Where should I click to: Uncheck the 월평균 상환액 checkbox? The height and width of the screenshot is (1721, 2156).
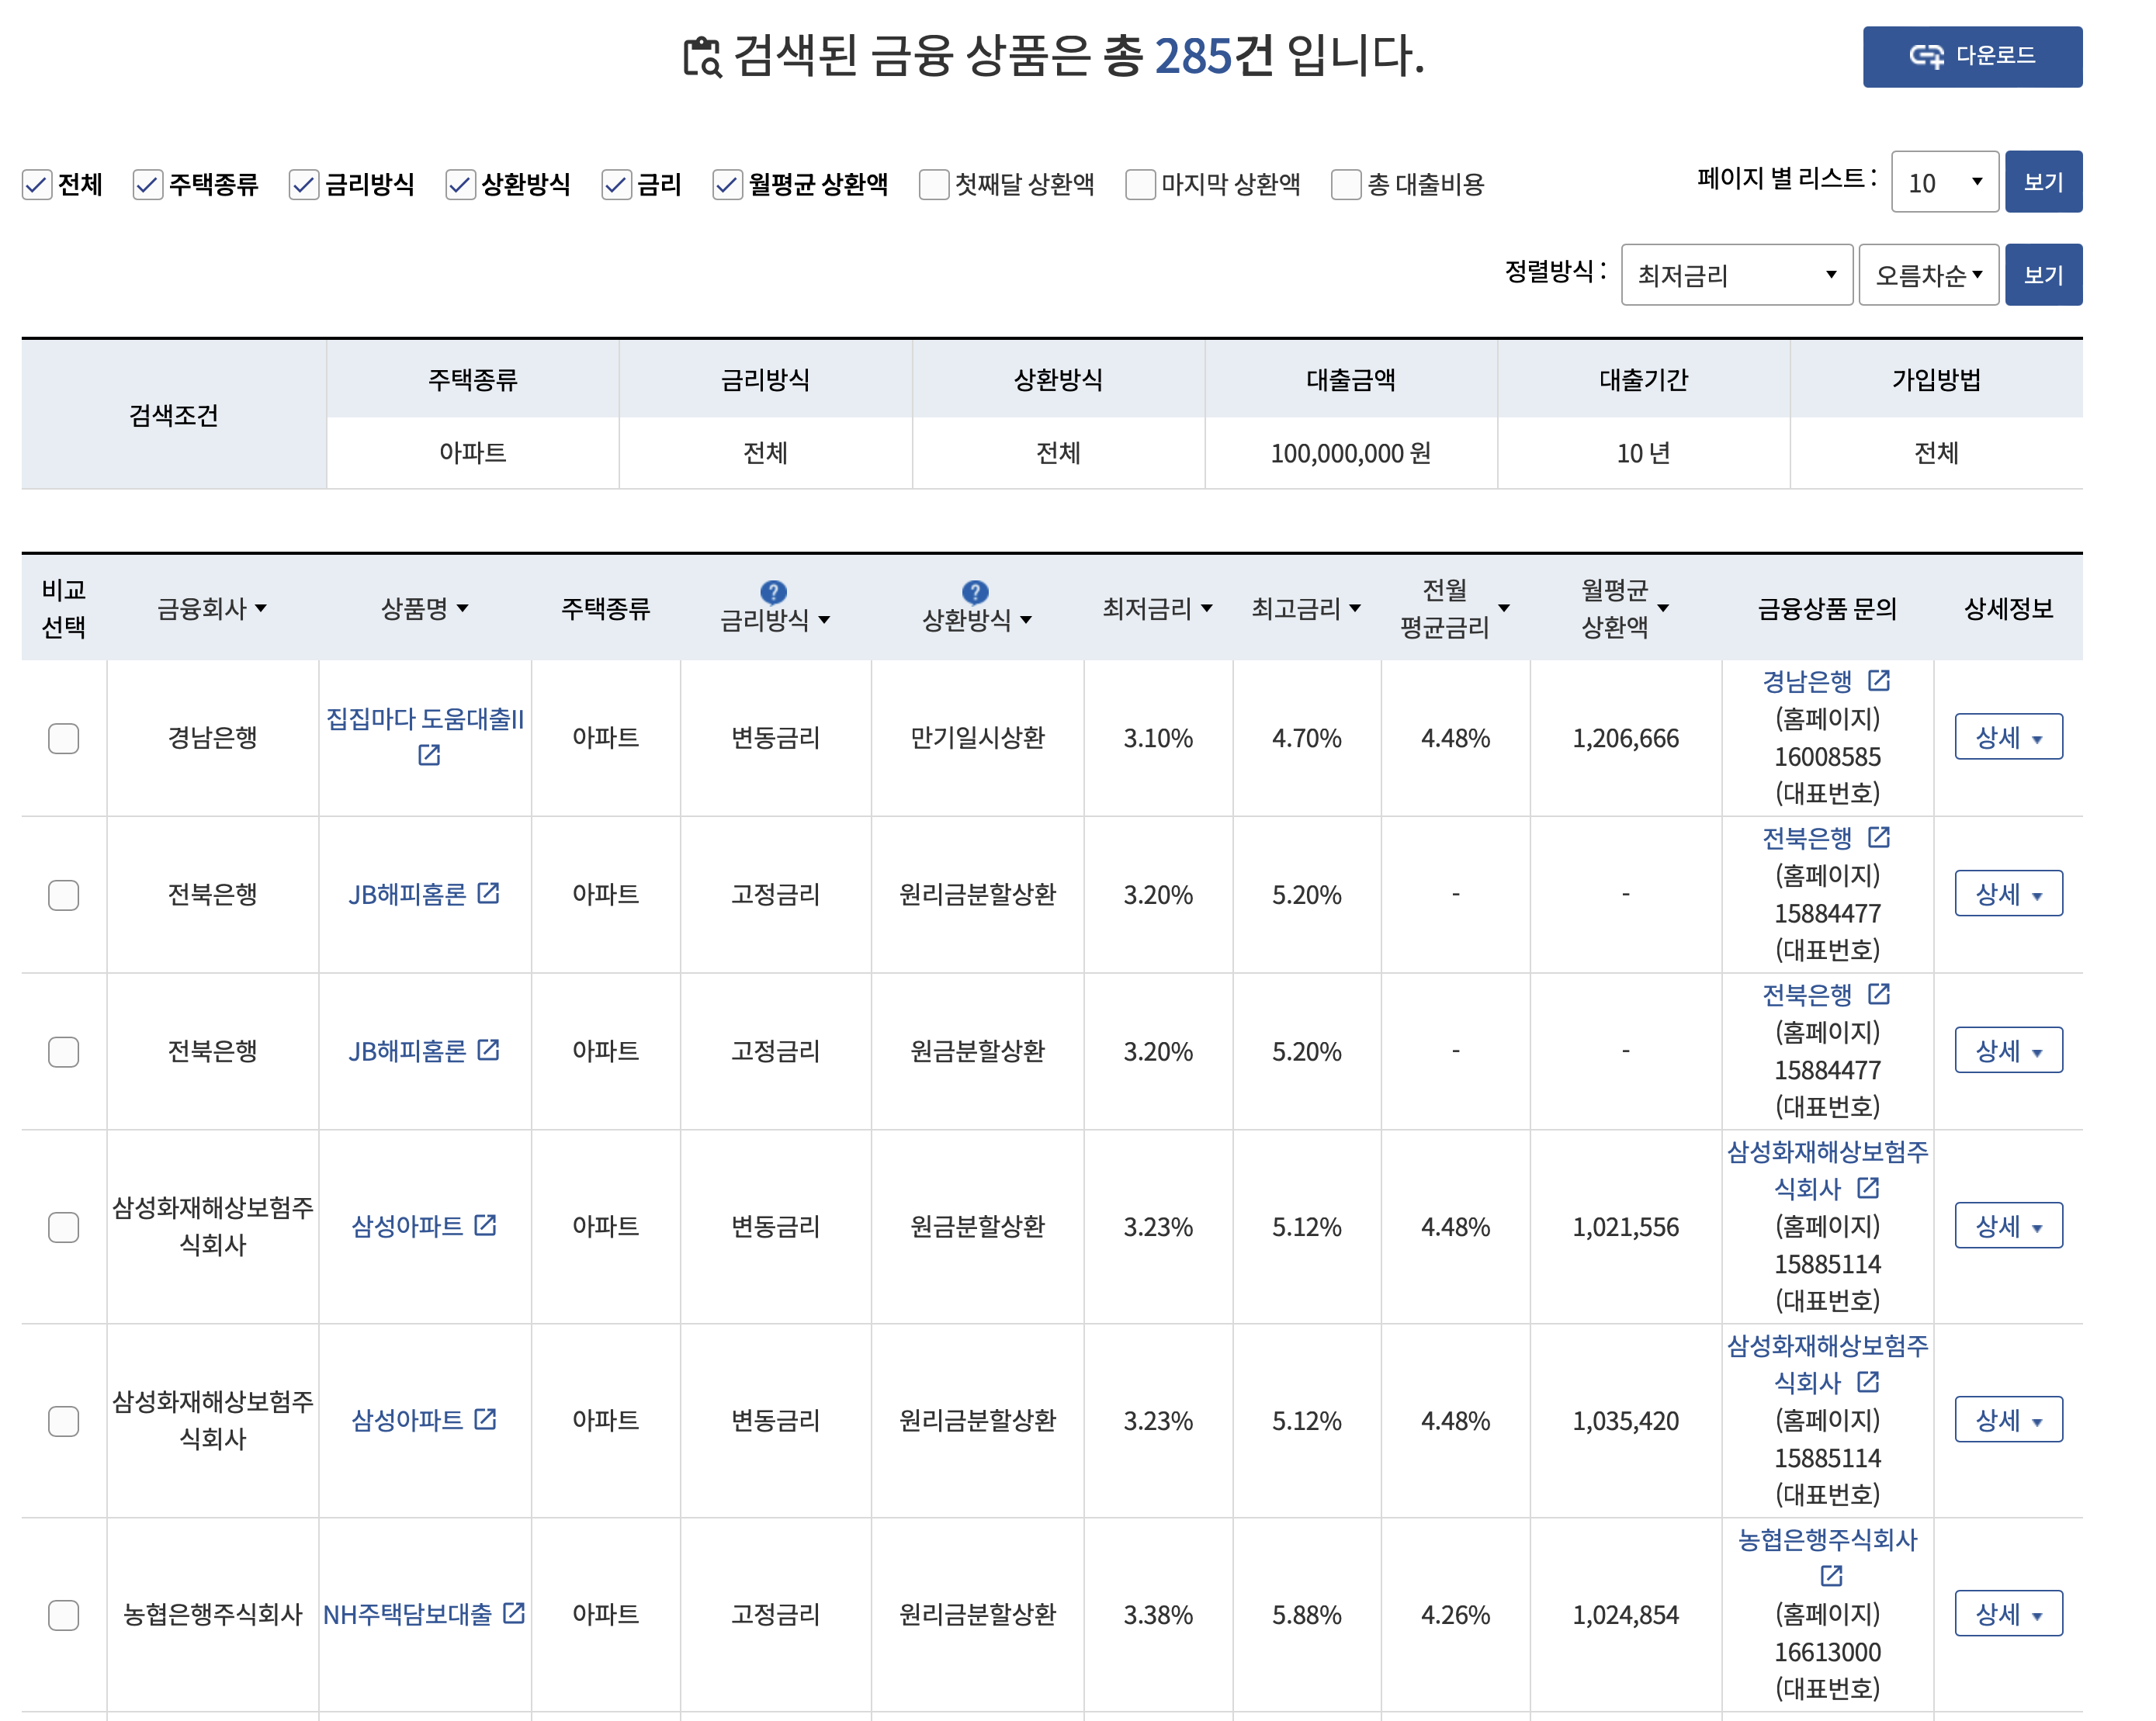(727, 185)
